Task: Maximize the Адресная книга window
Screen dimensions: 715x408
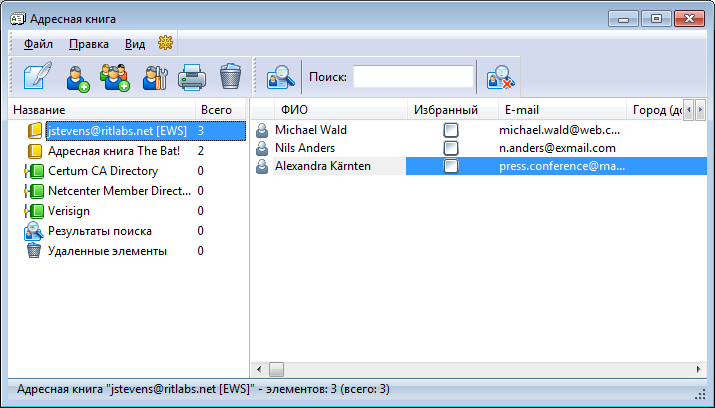Action: pyautogui.click(x=656, y=19)
